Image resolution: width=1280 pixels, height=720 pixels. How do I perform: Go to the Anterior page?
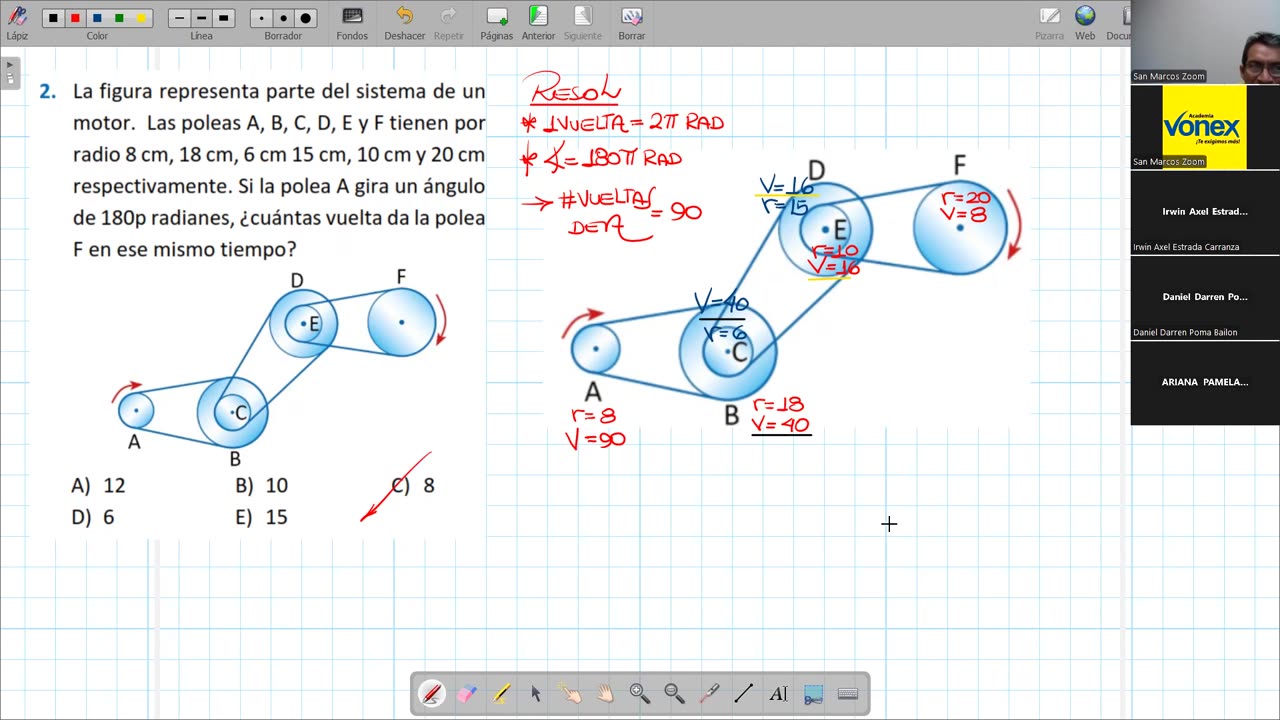pos(538,22)
